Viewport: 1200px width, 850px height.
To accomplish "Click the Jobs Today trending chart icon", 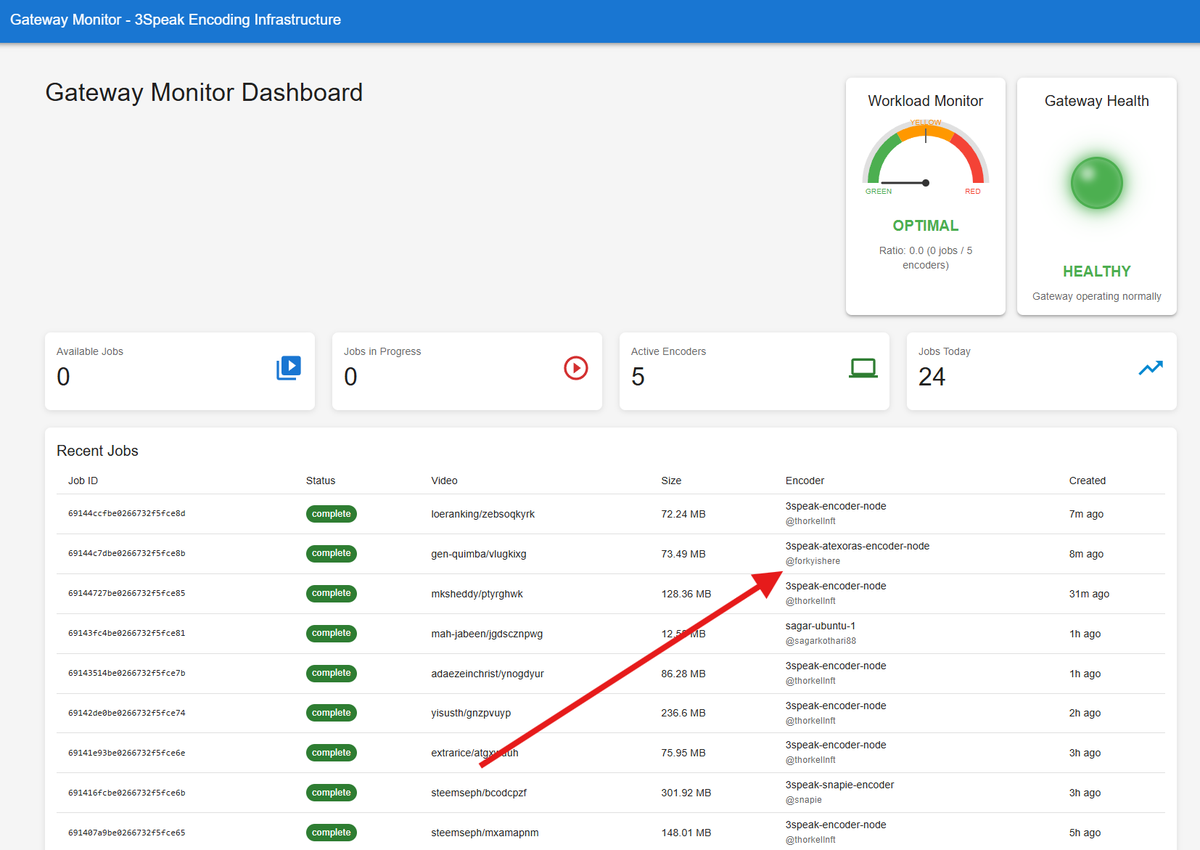I will (x=1151, y=368).
